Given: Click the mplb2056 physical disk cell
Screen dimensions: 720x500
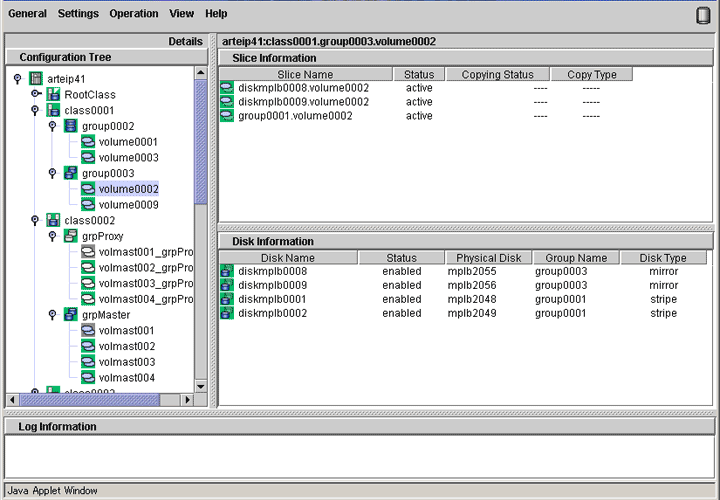Looking at the screenshot, I should 472,285.
